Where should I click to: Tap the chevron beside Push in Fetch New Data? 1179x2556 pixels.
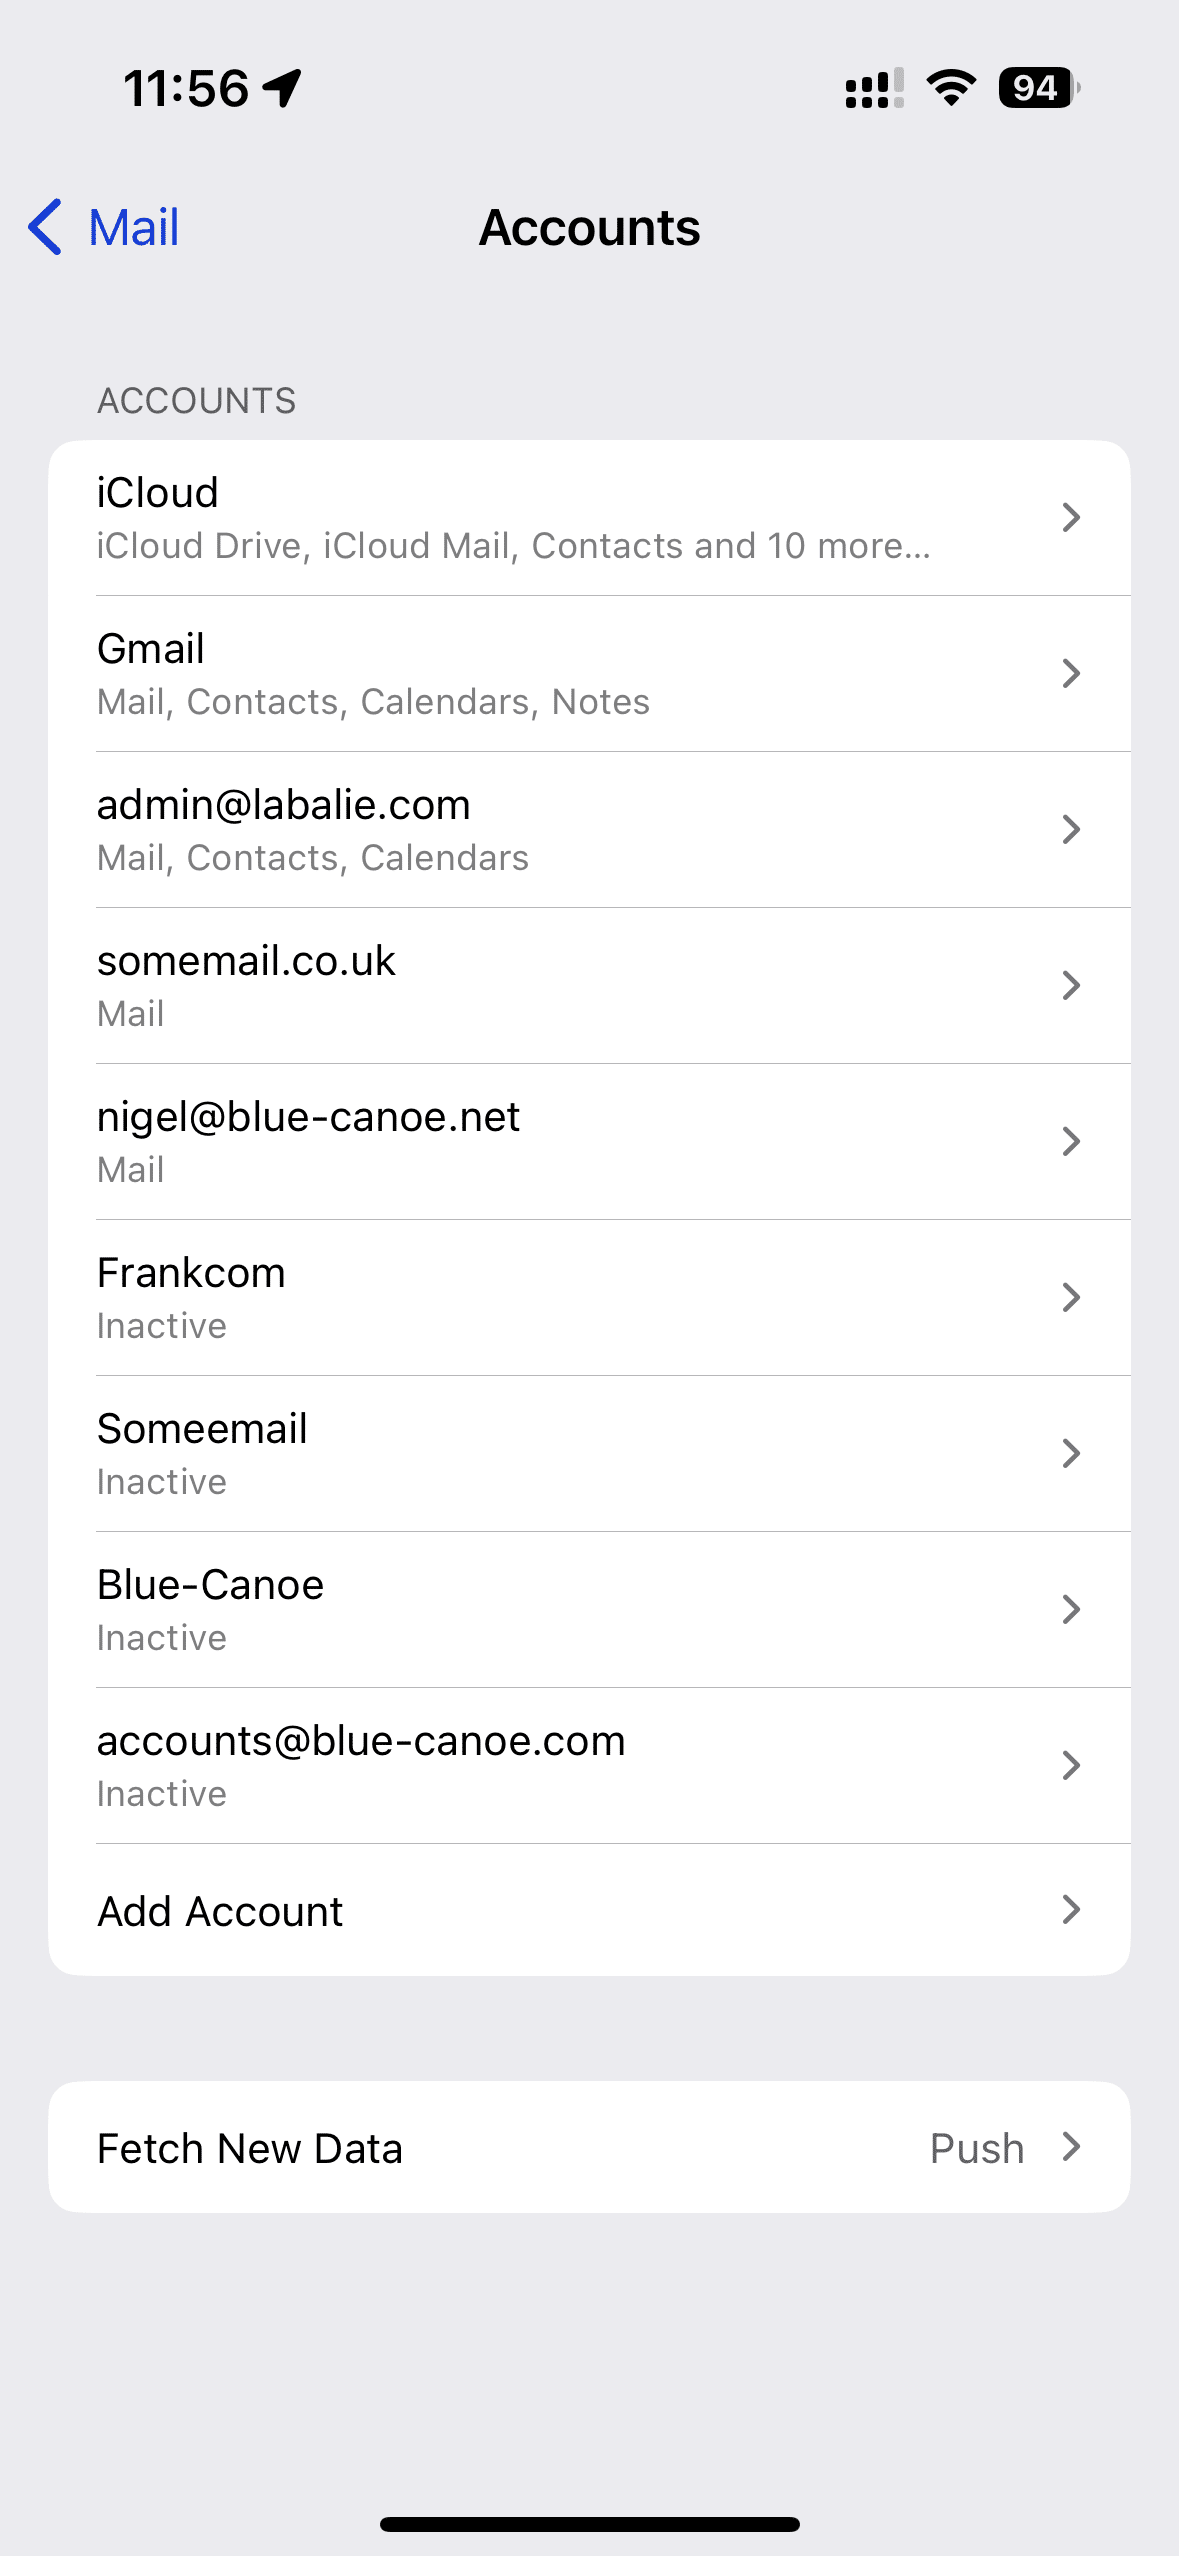(1071, 2146)
